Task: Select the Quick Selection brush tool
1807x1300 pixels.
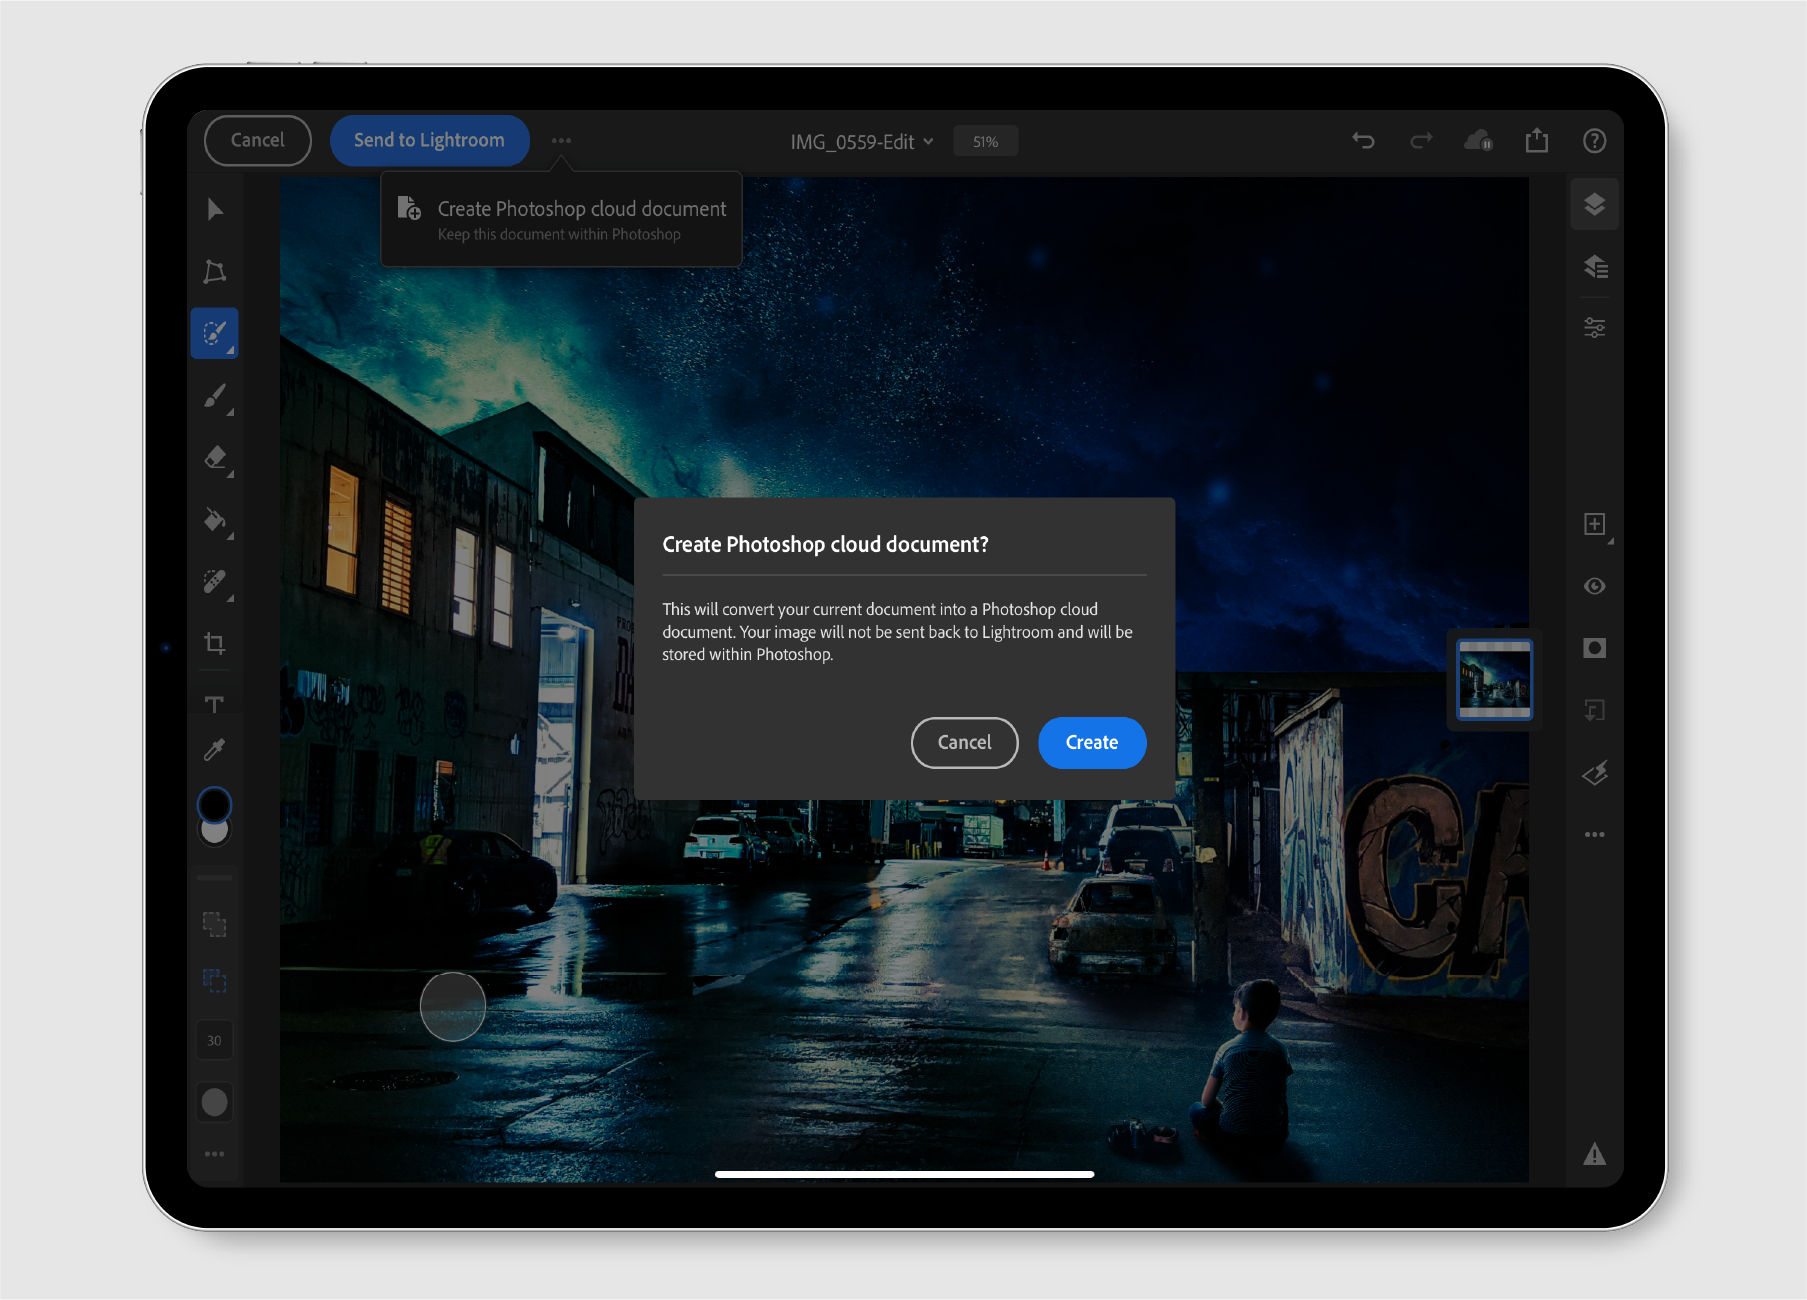Action: [215, 333]
